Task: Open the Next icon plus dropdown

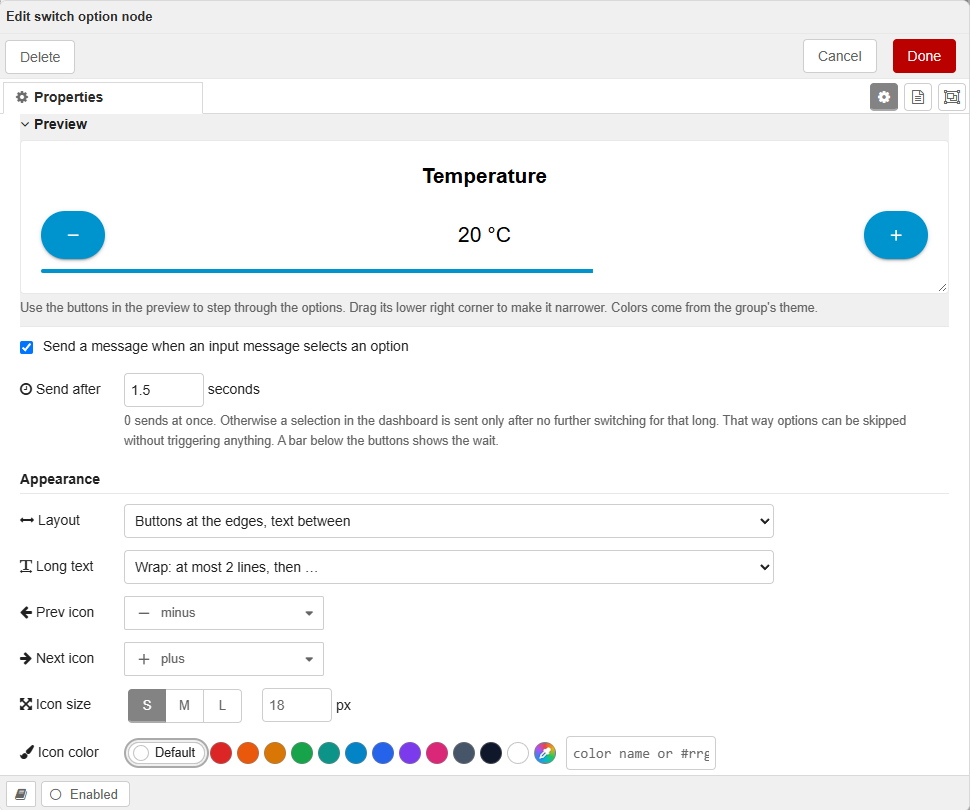Action: pos(224,659)
